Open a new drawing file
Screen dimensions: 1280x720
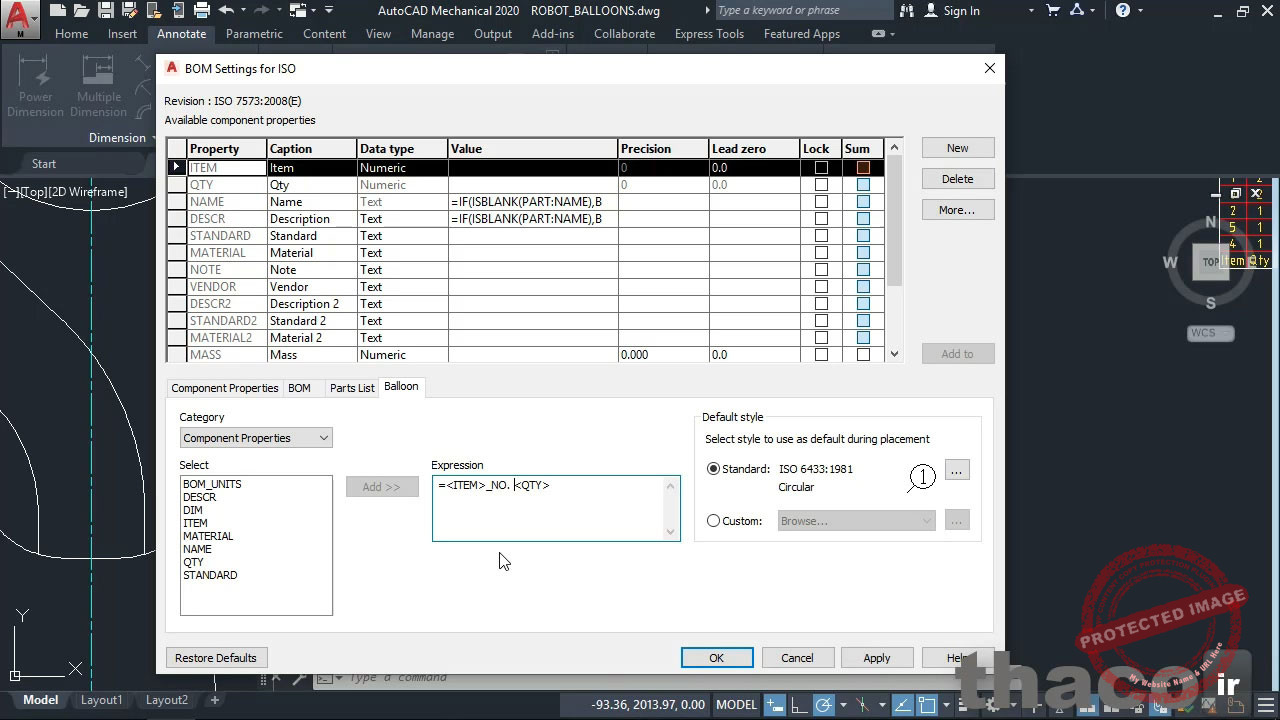(58, 10)
